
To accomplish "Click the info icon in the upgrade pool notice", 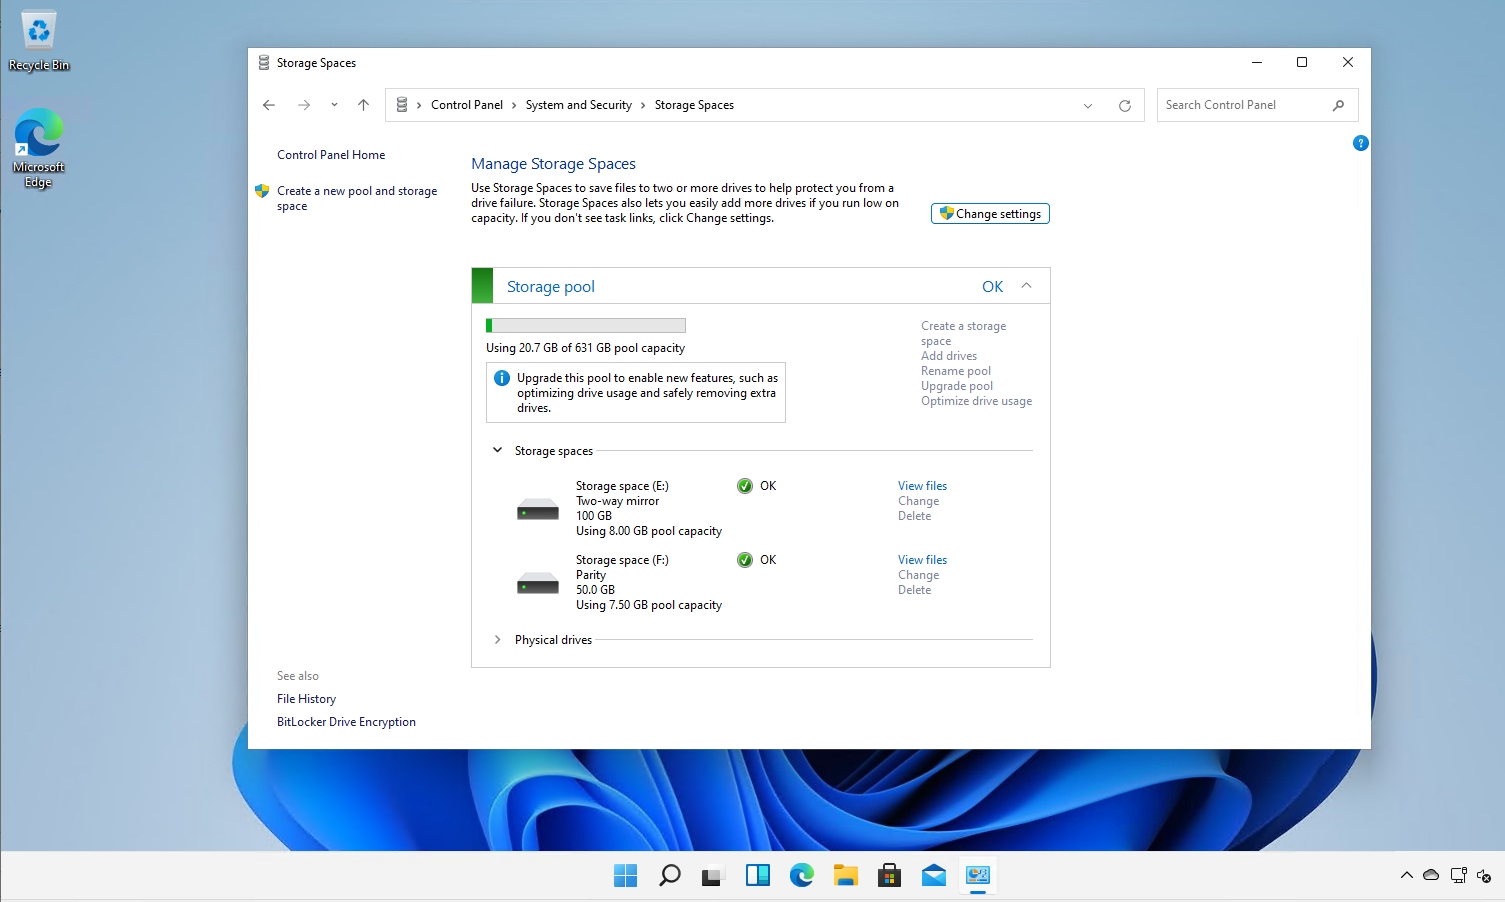I will 500,377.
